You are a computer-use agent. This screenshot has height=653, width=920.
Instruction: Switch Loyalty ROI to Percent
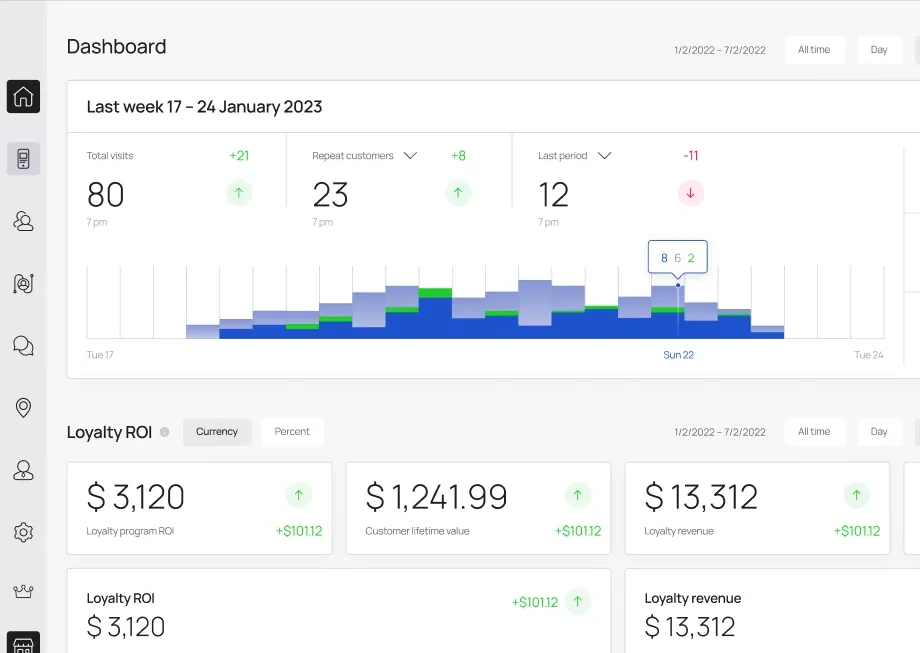[x=292, y=432]
